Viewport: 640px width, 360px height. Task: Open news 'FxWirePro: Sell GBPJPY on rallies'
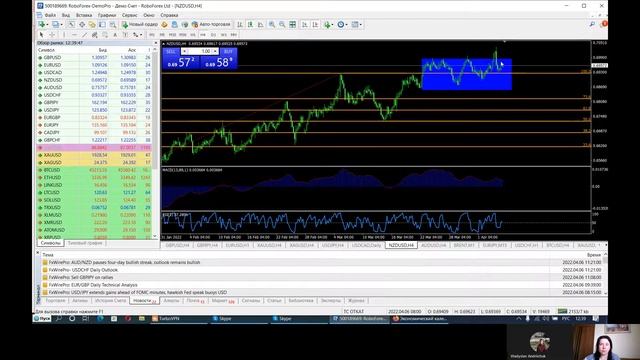[81, 278]
